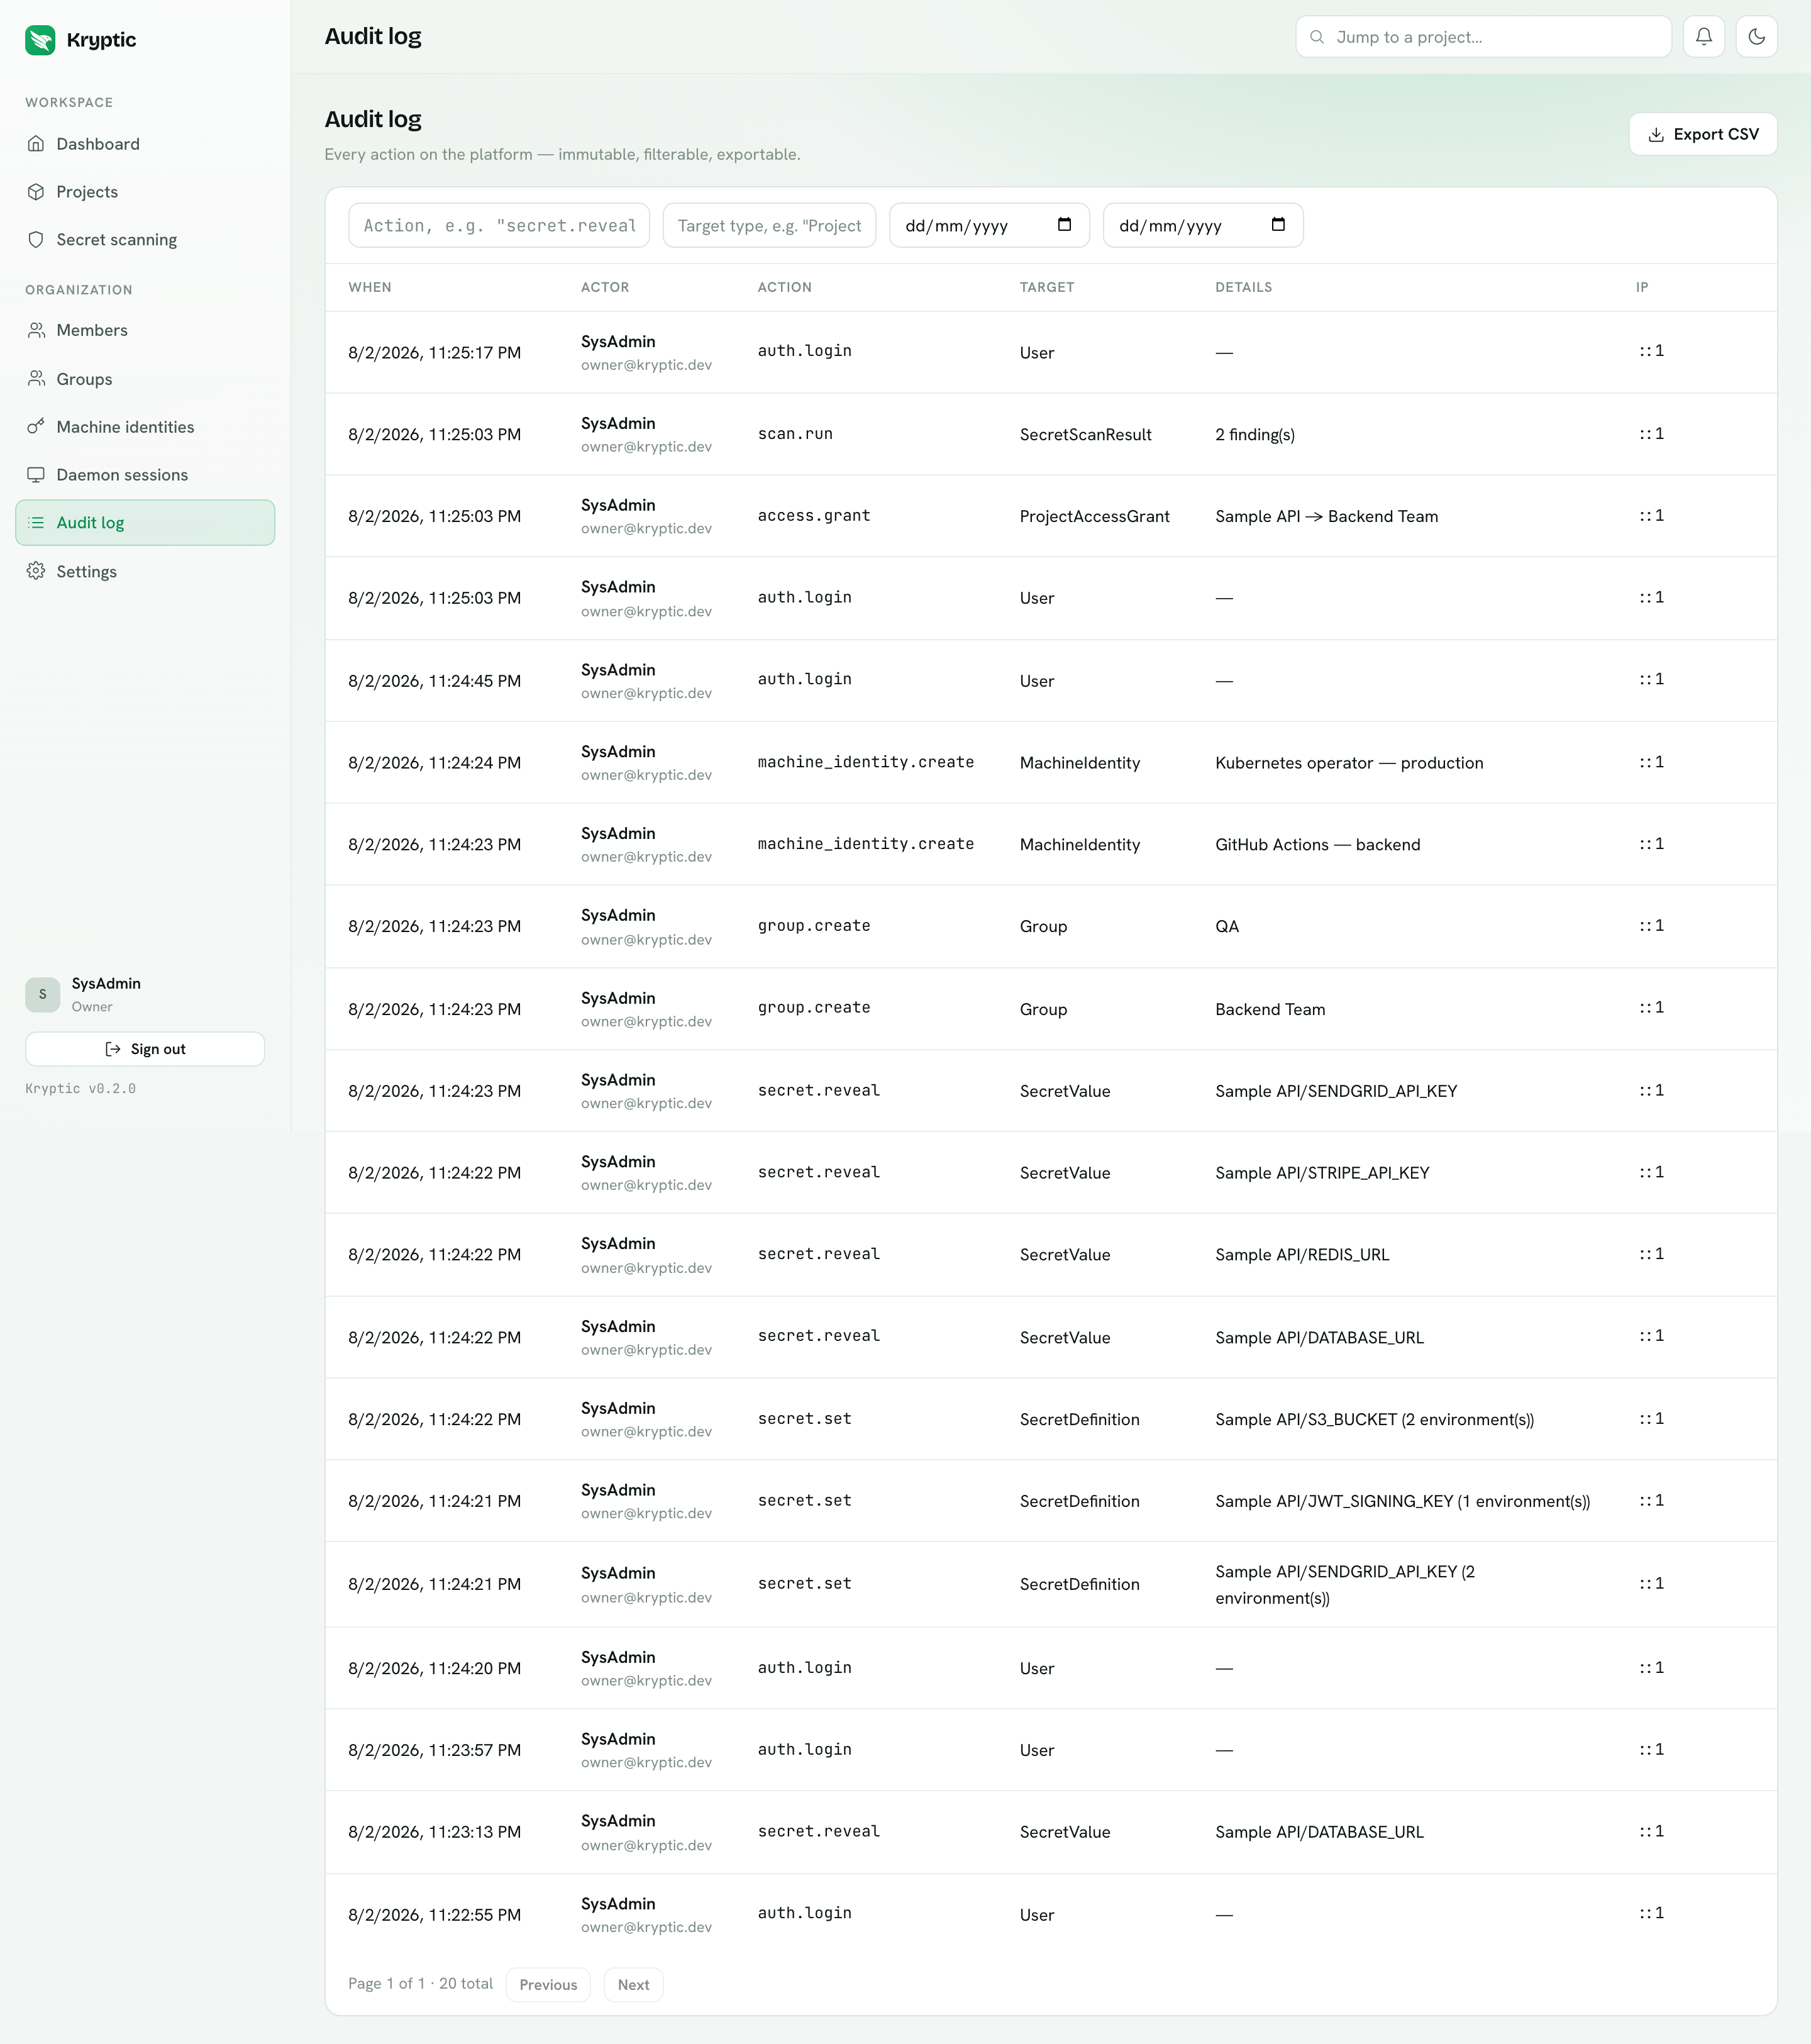Click 'Sample API/STRIPE_API_KEY' details
This screenshot has width=1811, height=2044.
coord(1322,1173)
